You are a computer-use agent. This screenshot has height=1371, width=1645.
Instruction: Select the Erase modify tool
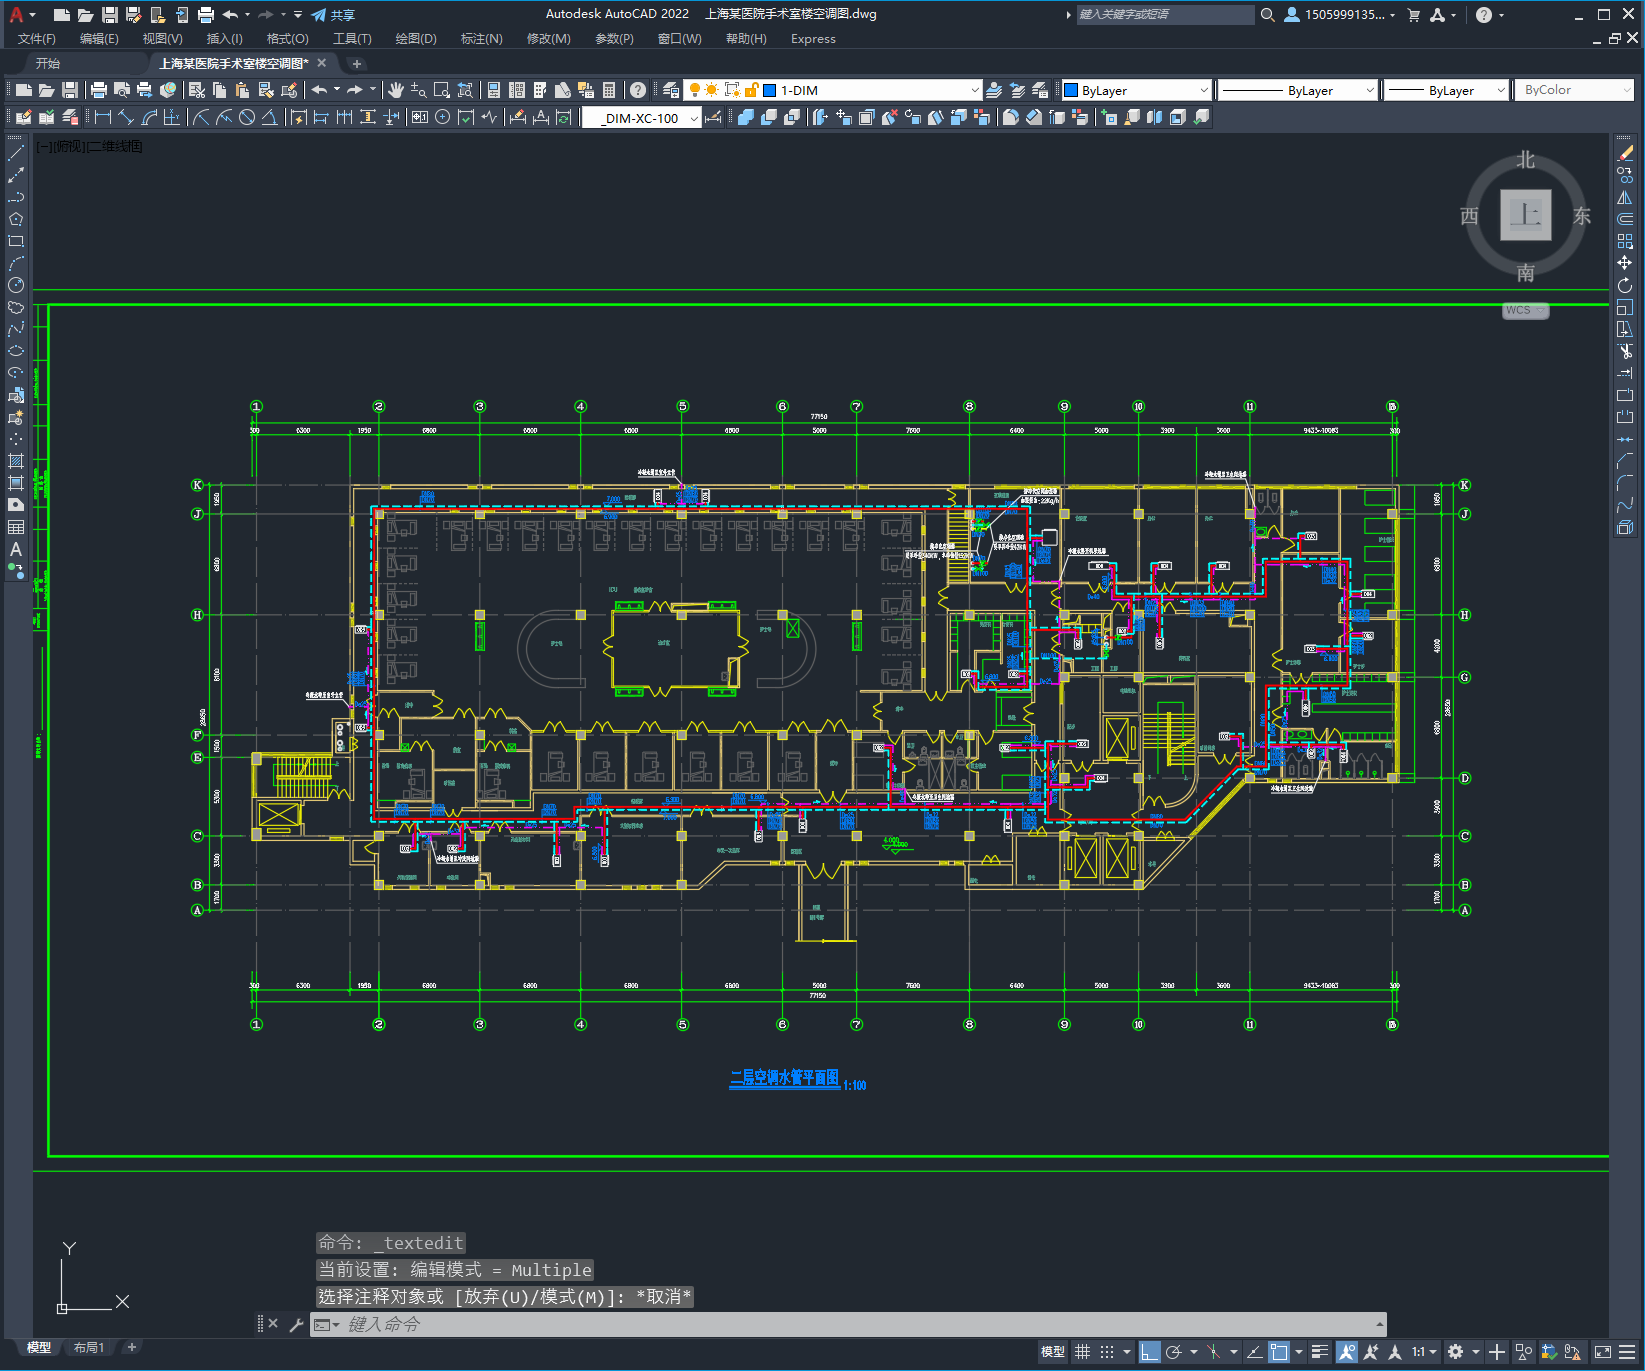click(1625, 154)
